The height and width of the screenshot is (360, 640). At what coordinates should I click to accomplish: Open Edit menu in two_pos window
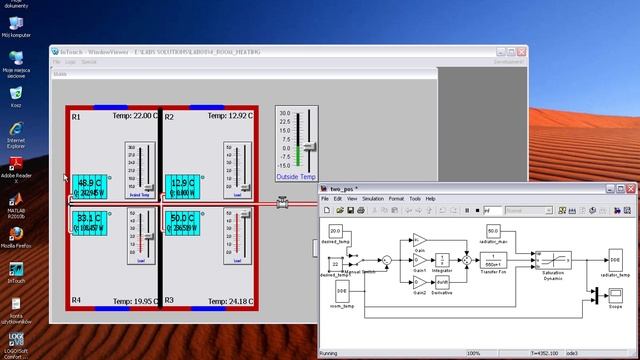(x=338, y=199)
